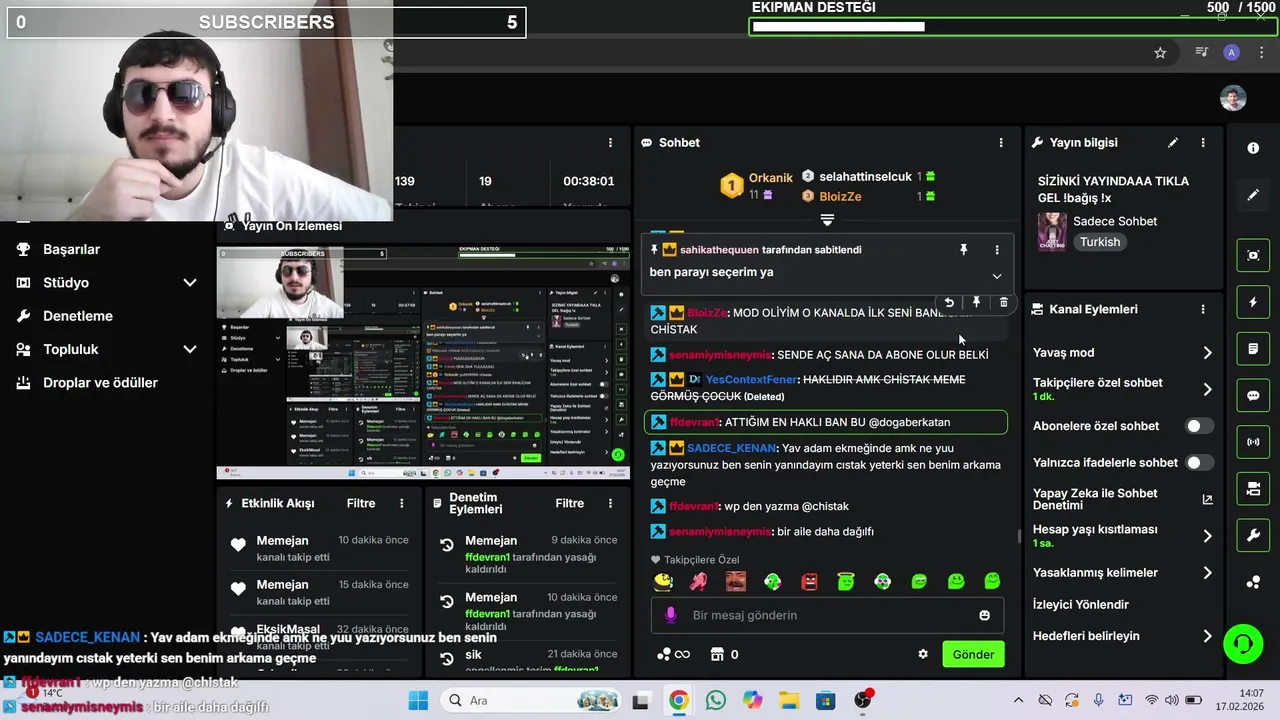Image resolution: width=1280 pixels, height=720 pixels.
Task: Open Hesap yaşı kısıtlaması settings
Action: pos(1122,536)
